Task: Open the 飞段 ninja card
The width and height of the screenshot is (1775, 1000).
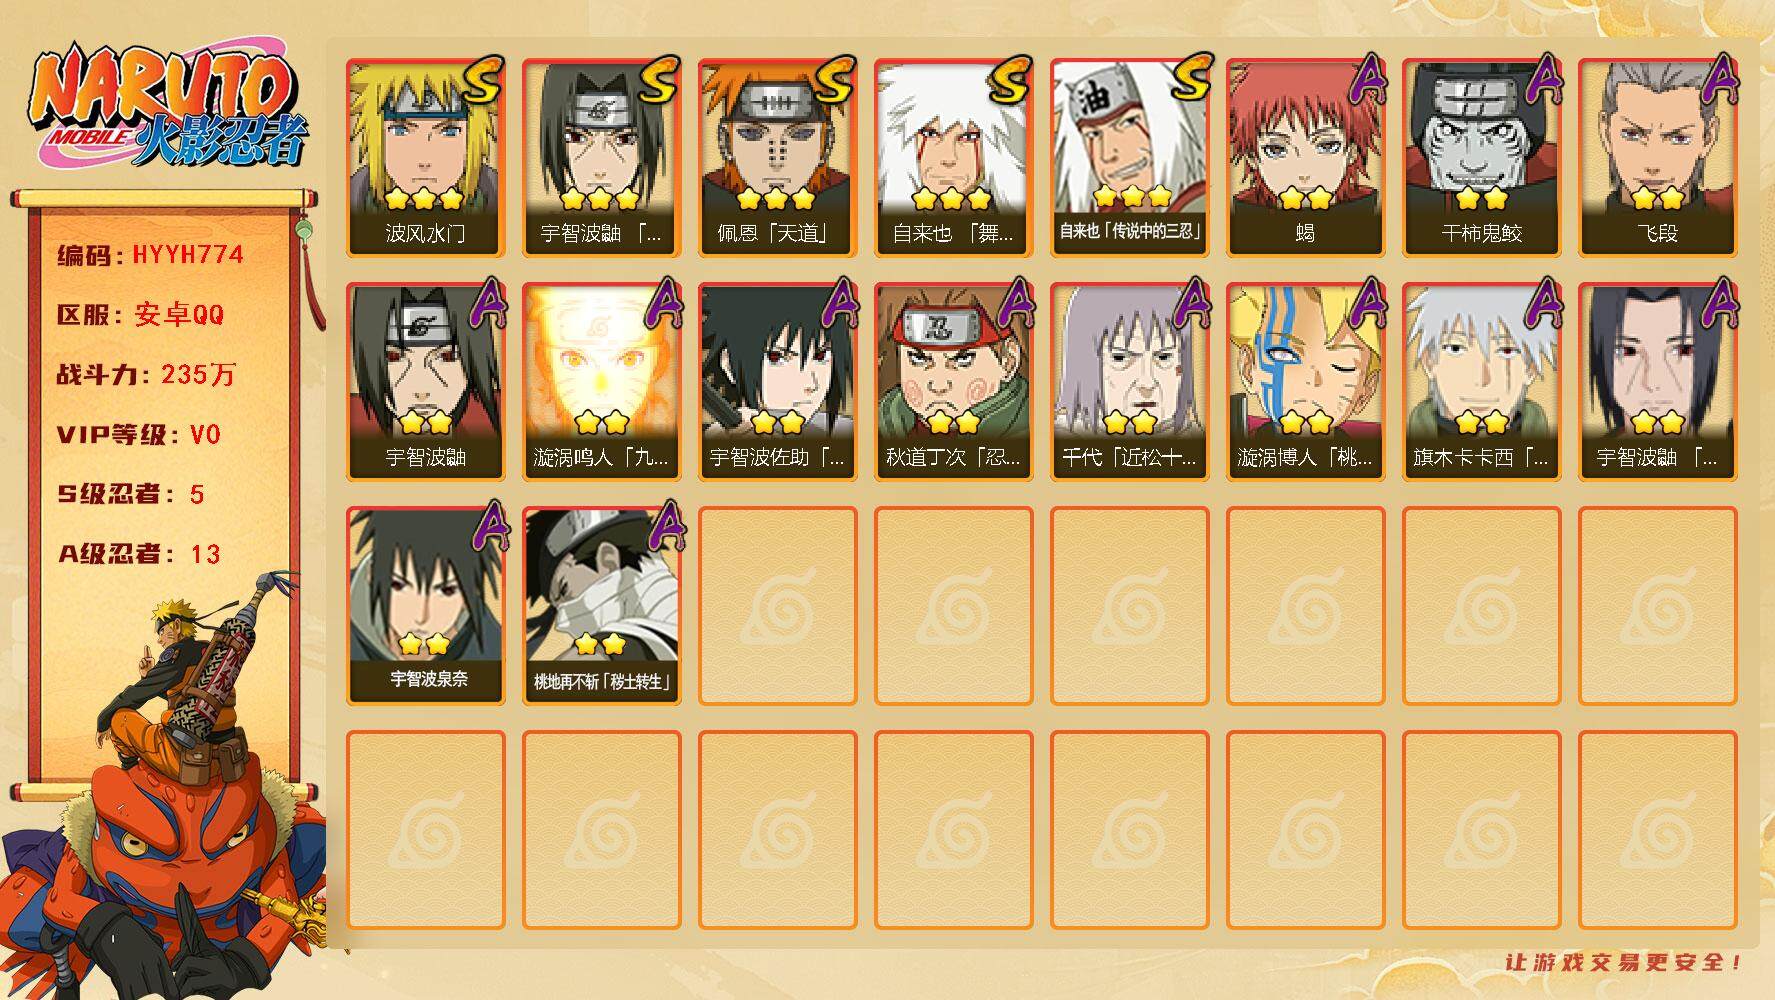Action: click(x=1658, y=158)
